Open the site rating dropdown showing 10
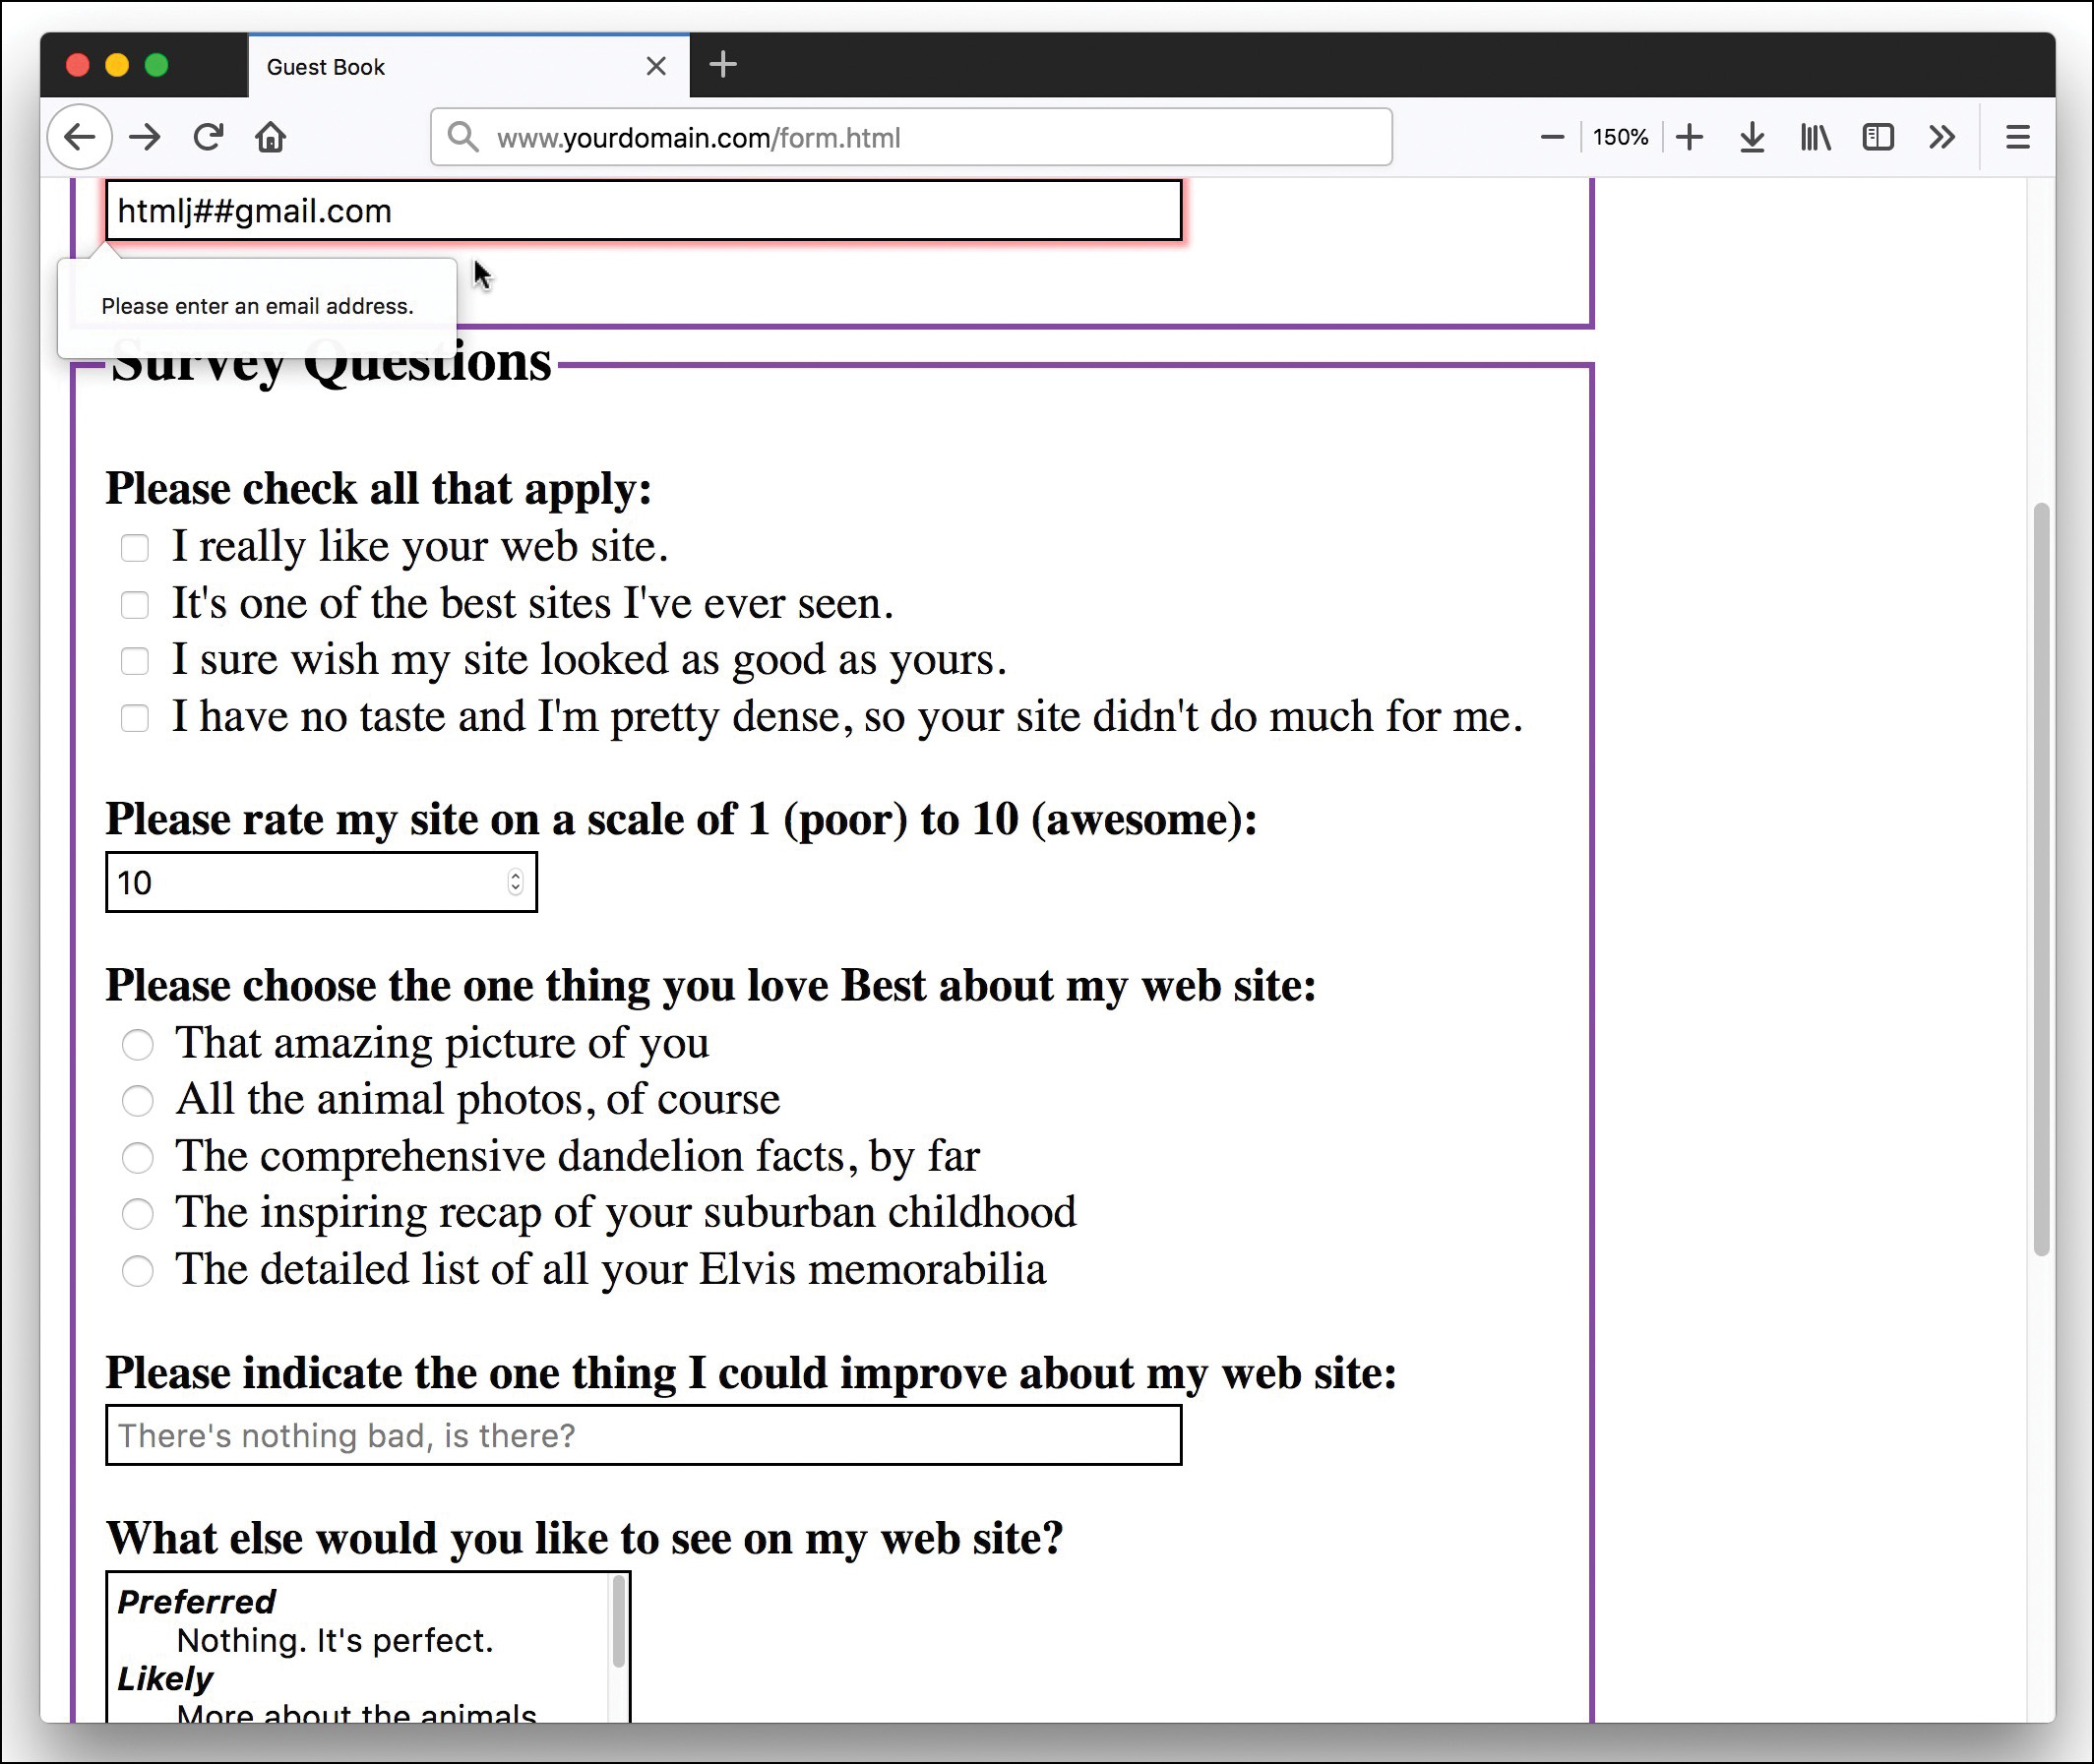 (320, 882)
